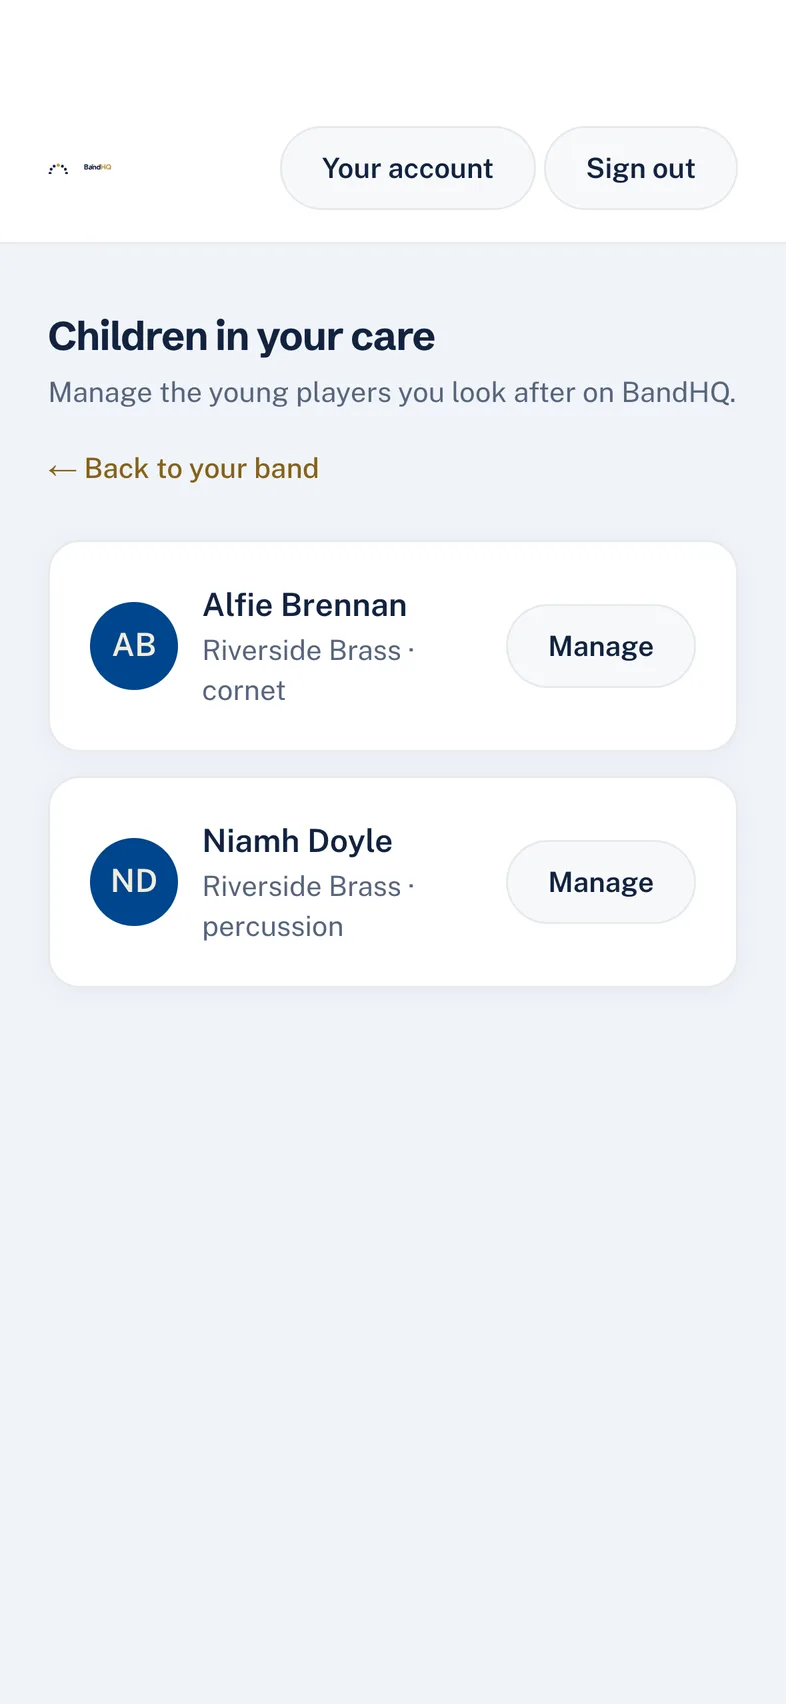The height and width of the screenshot is (1704, 786).
Task: Click the left arrow before Back to your band
Action: click(x=62, y=469)
